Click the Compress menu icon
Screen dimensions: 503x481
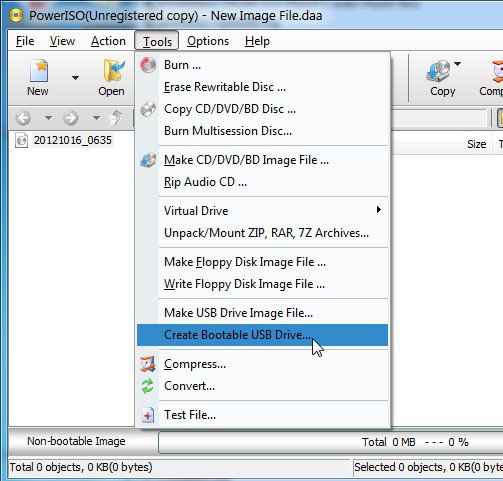[x=148, y=364]
